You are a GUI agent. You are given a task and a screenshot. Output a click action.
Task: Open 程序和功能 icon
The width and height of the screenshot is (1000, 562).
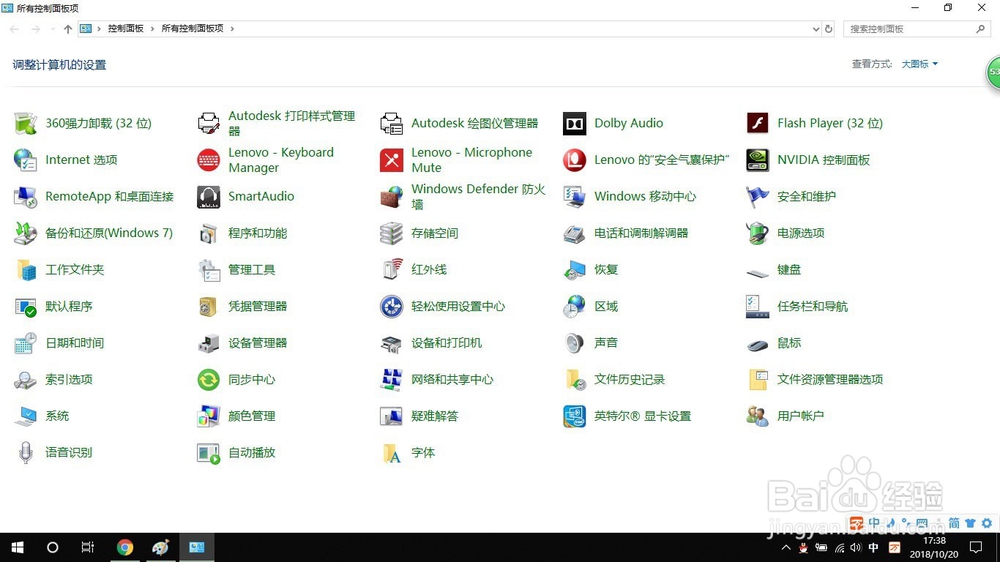pyautogui.click(x=209, y=233)
